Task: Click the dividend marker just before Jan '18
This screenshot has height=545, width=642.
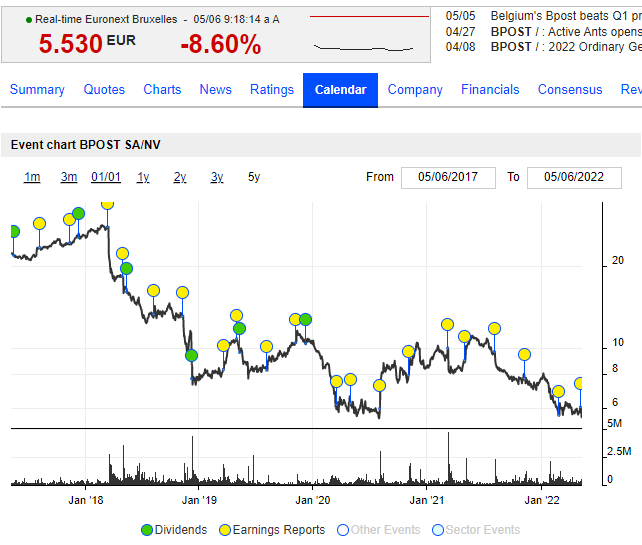Action: click(79, 213)
